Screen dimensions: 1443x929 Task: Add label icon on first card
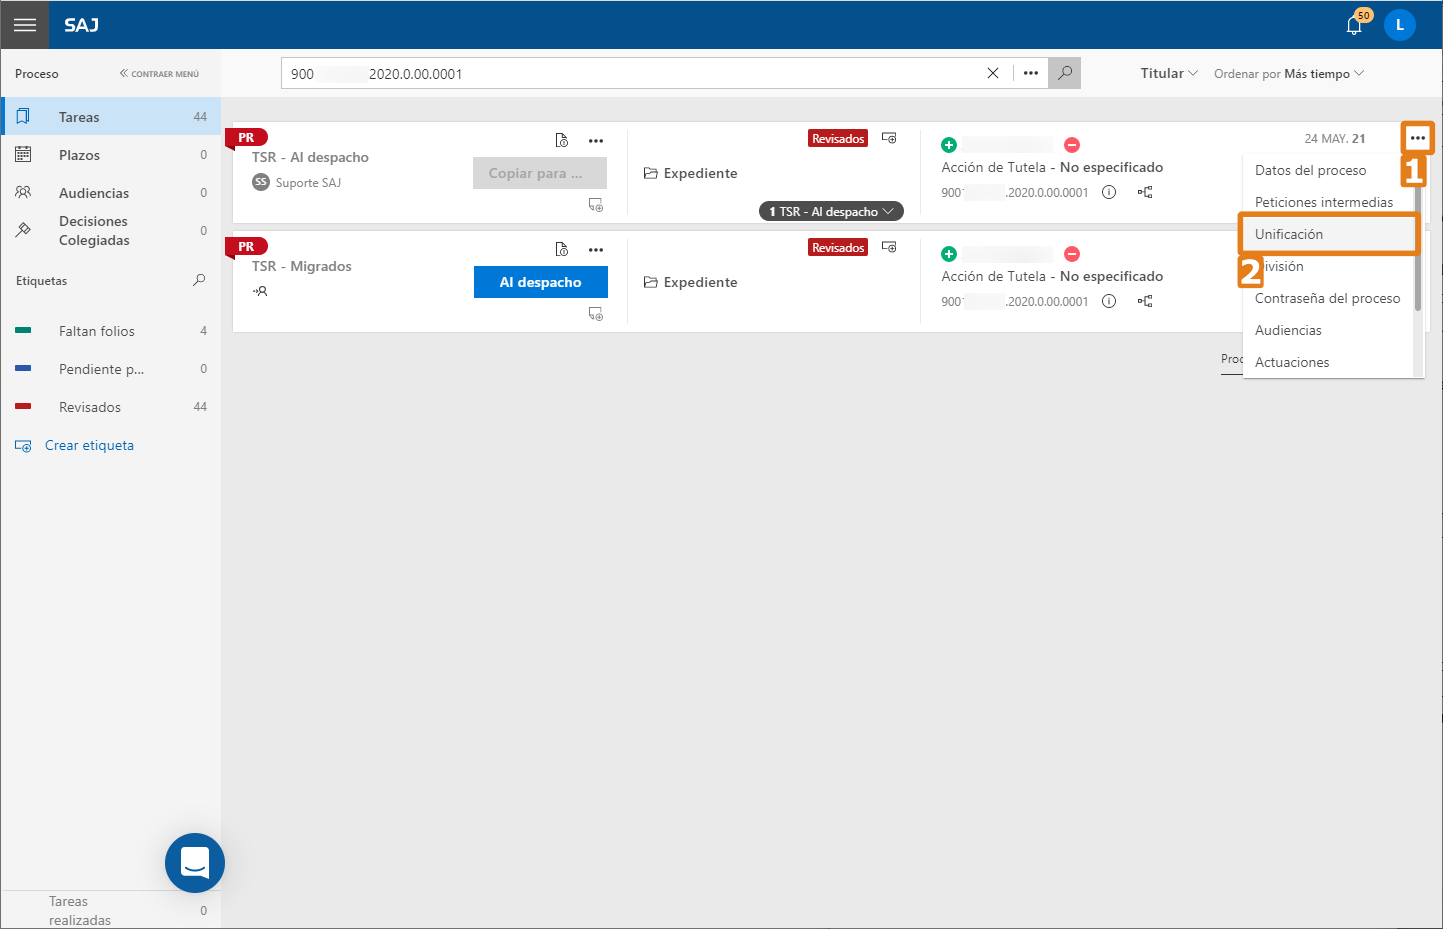tap(889, 138)
